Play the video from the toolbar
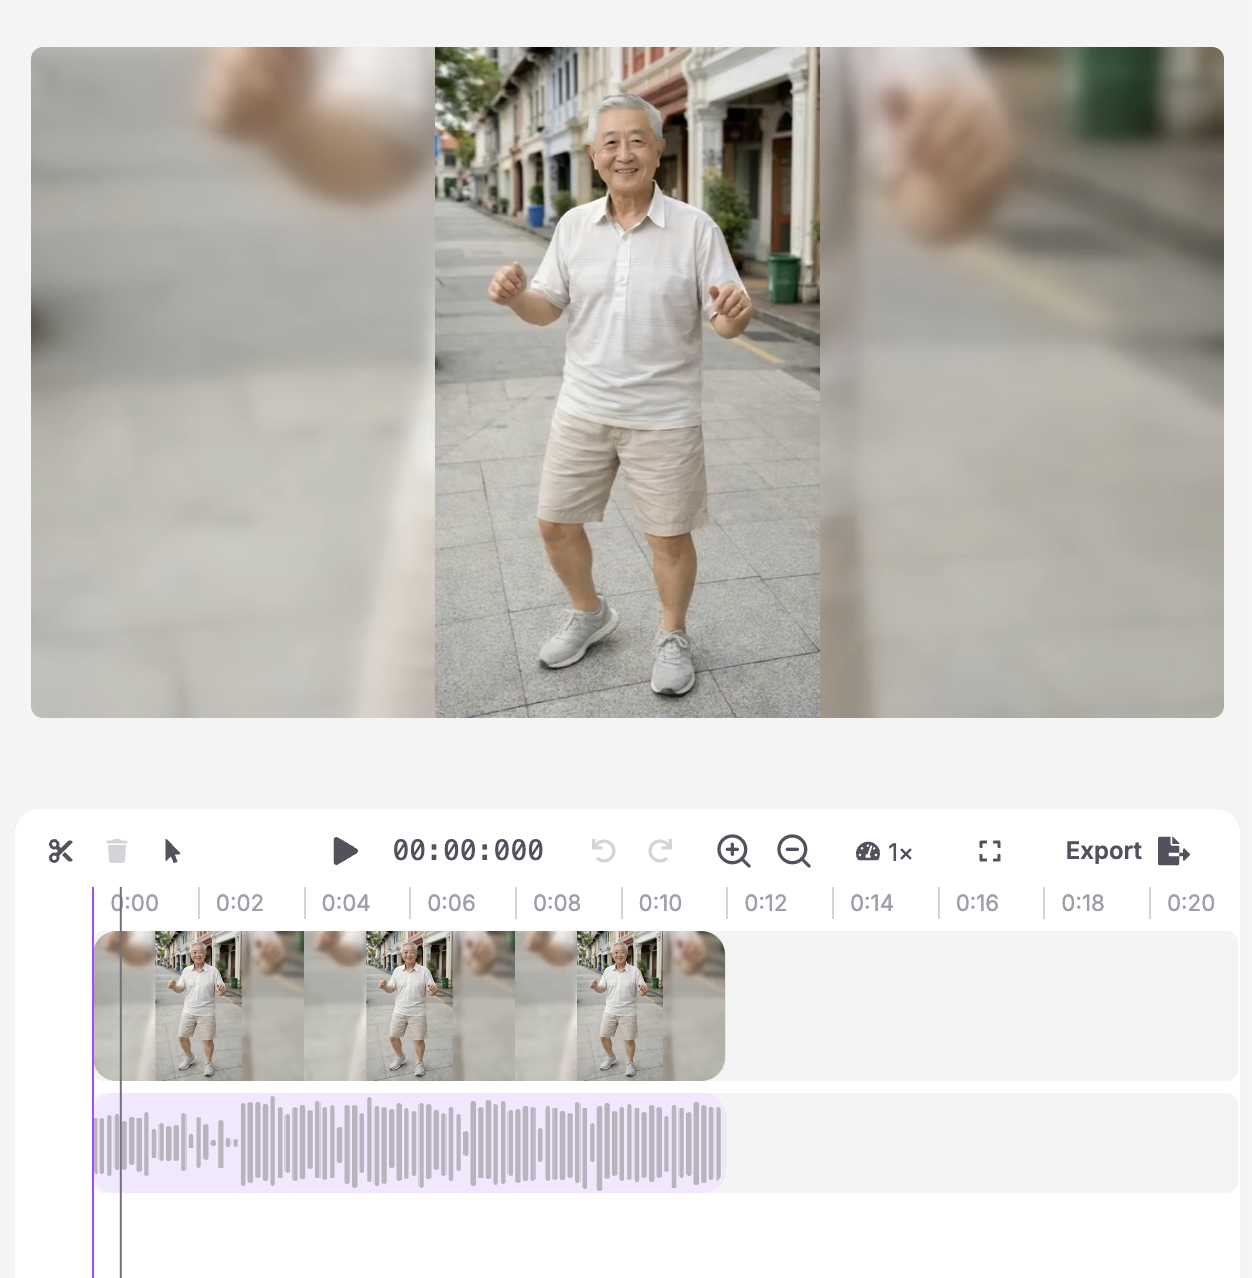 point(346,851)
